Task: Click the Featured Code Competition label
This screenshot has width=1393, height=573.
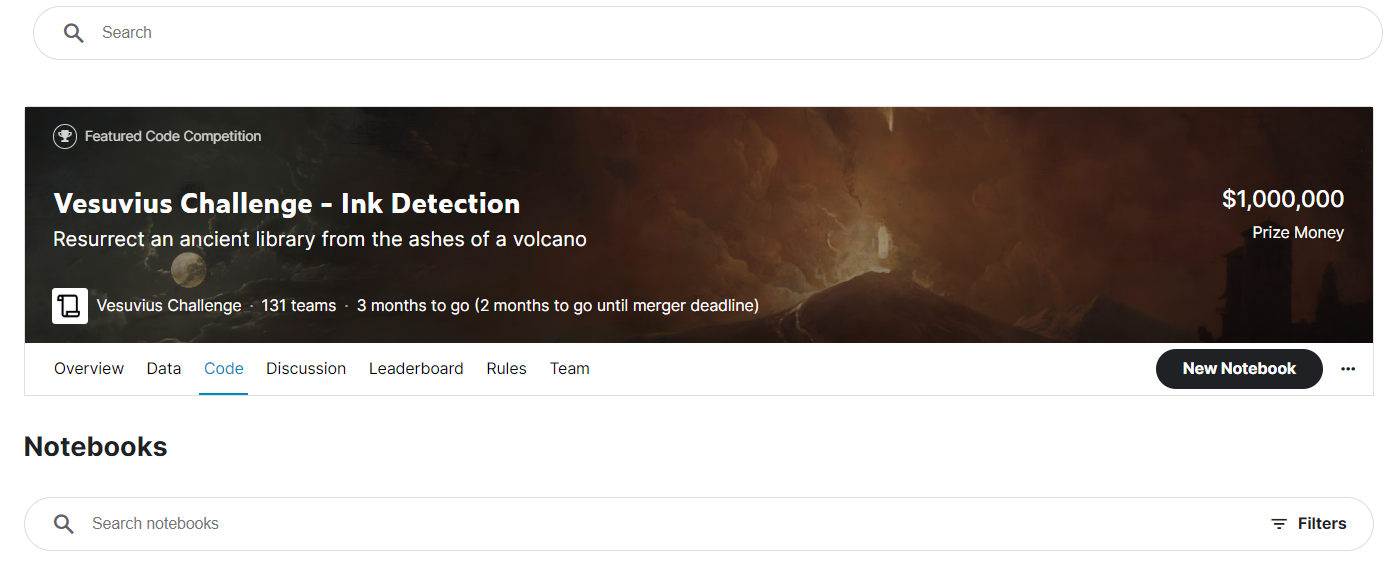Action: click(173, 136)
